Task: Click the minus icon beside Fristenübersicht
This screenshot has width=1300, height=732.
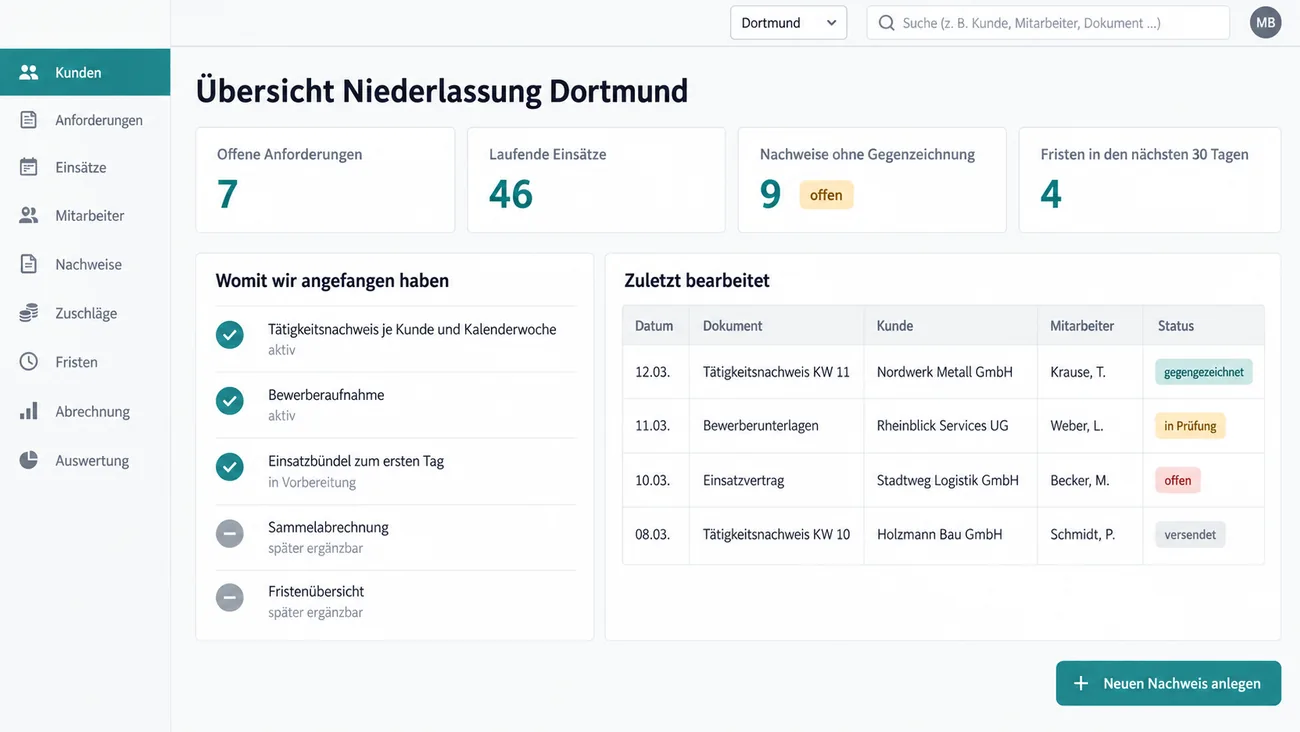Action: click(230, 598)
